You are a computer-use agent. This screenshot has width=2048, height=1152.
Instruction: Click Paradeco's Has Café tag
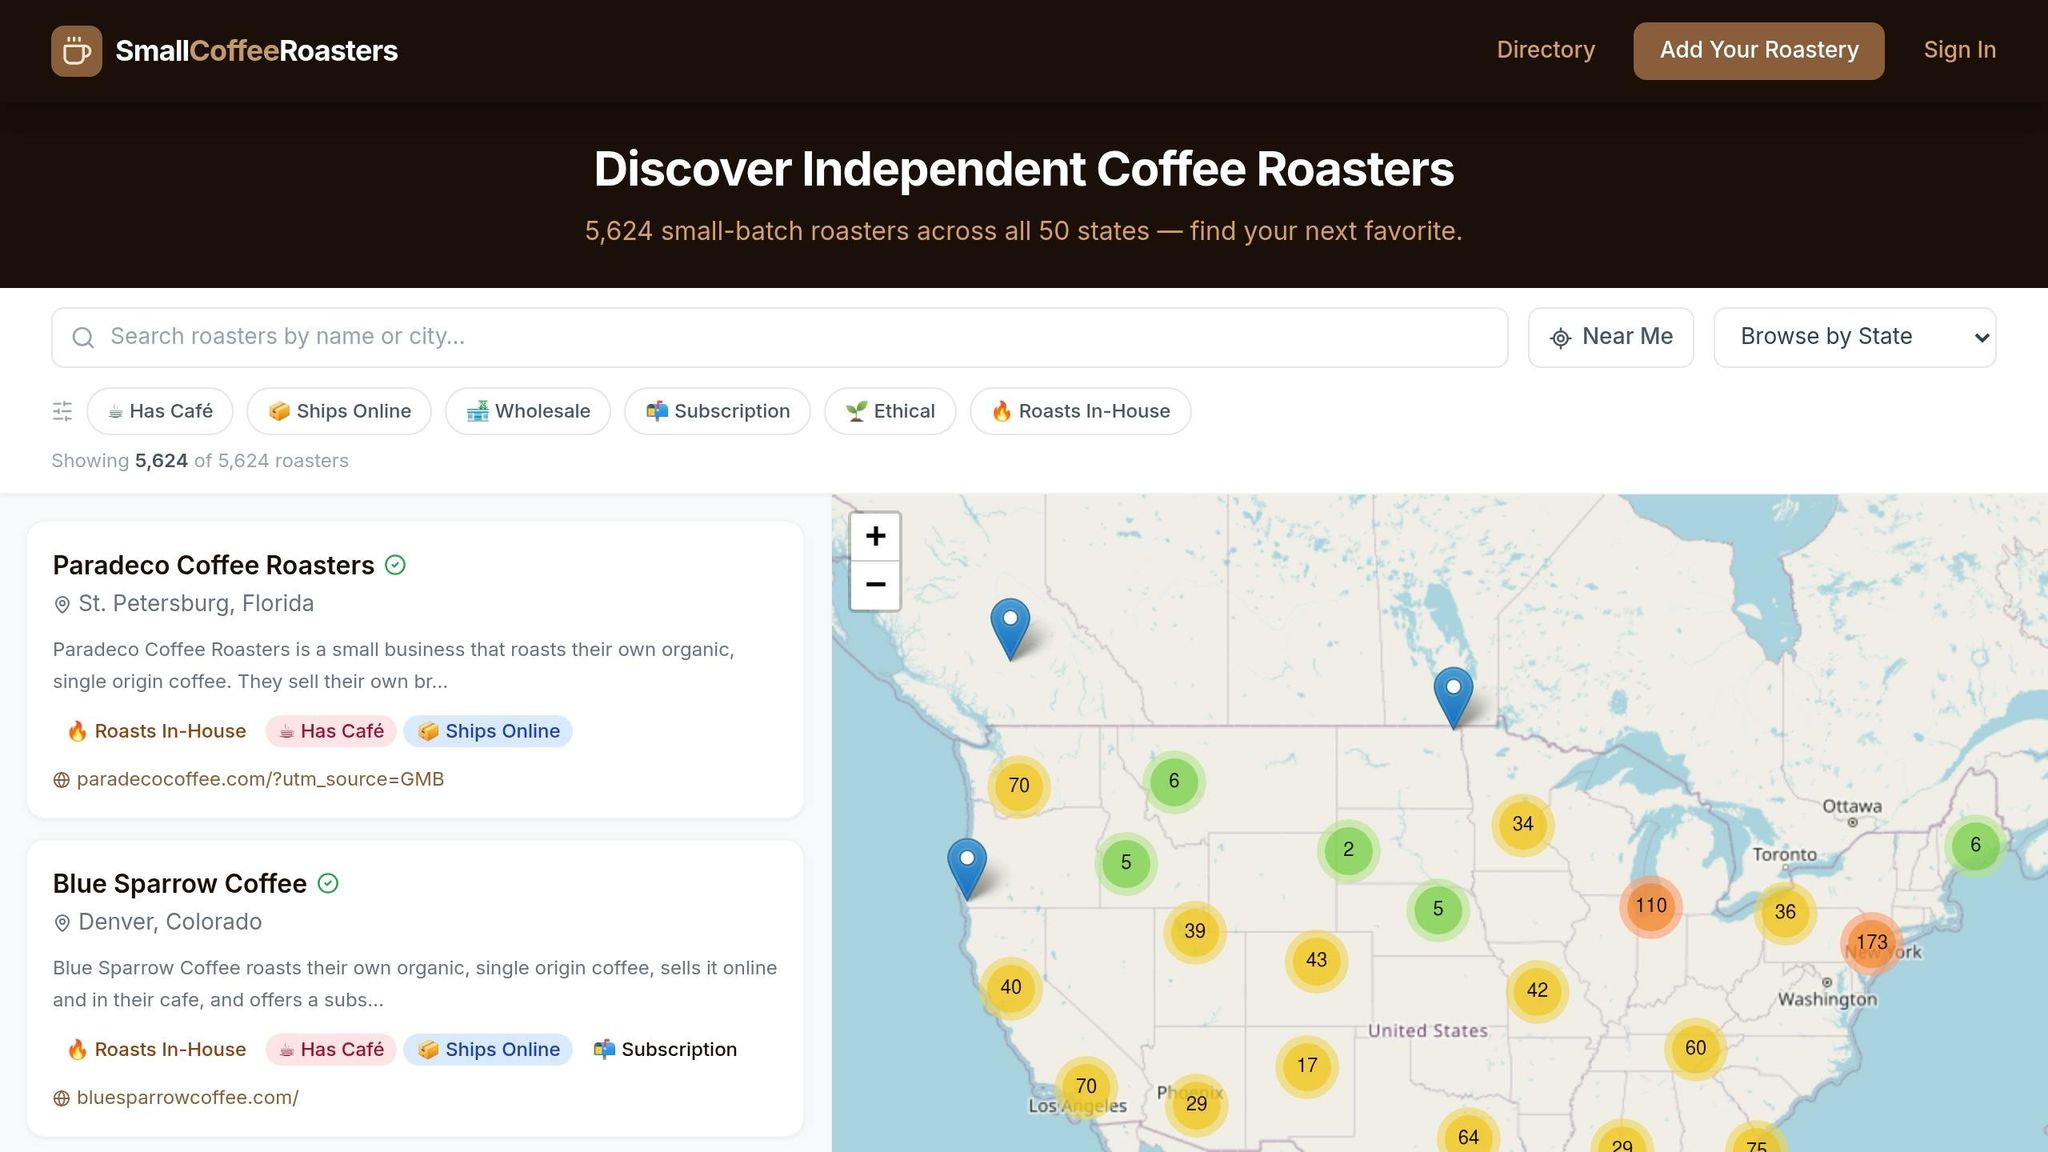[x=331, y=731]
